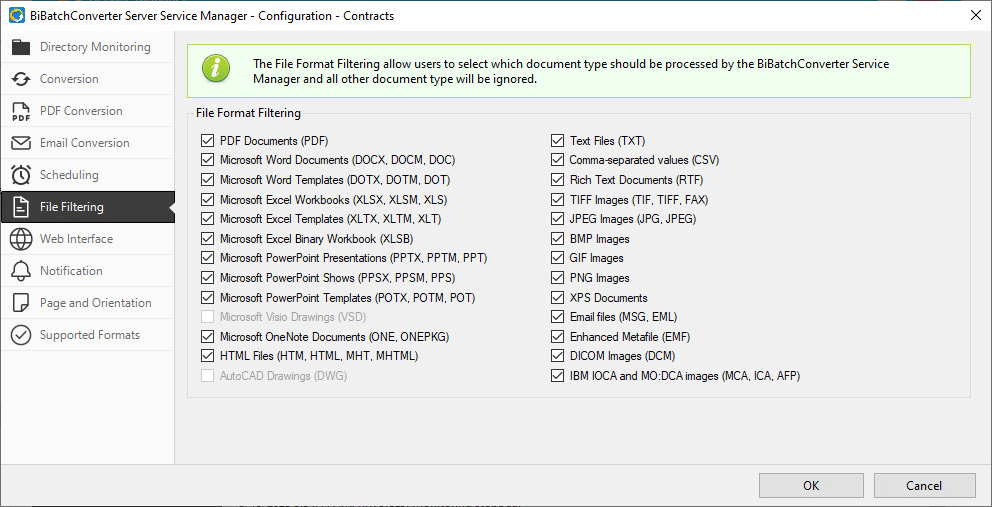Click the Directory Monitoring folder icon
The height and width of the screenshot is (507, 992).
pyautogui.click(x=21, y=47)
